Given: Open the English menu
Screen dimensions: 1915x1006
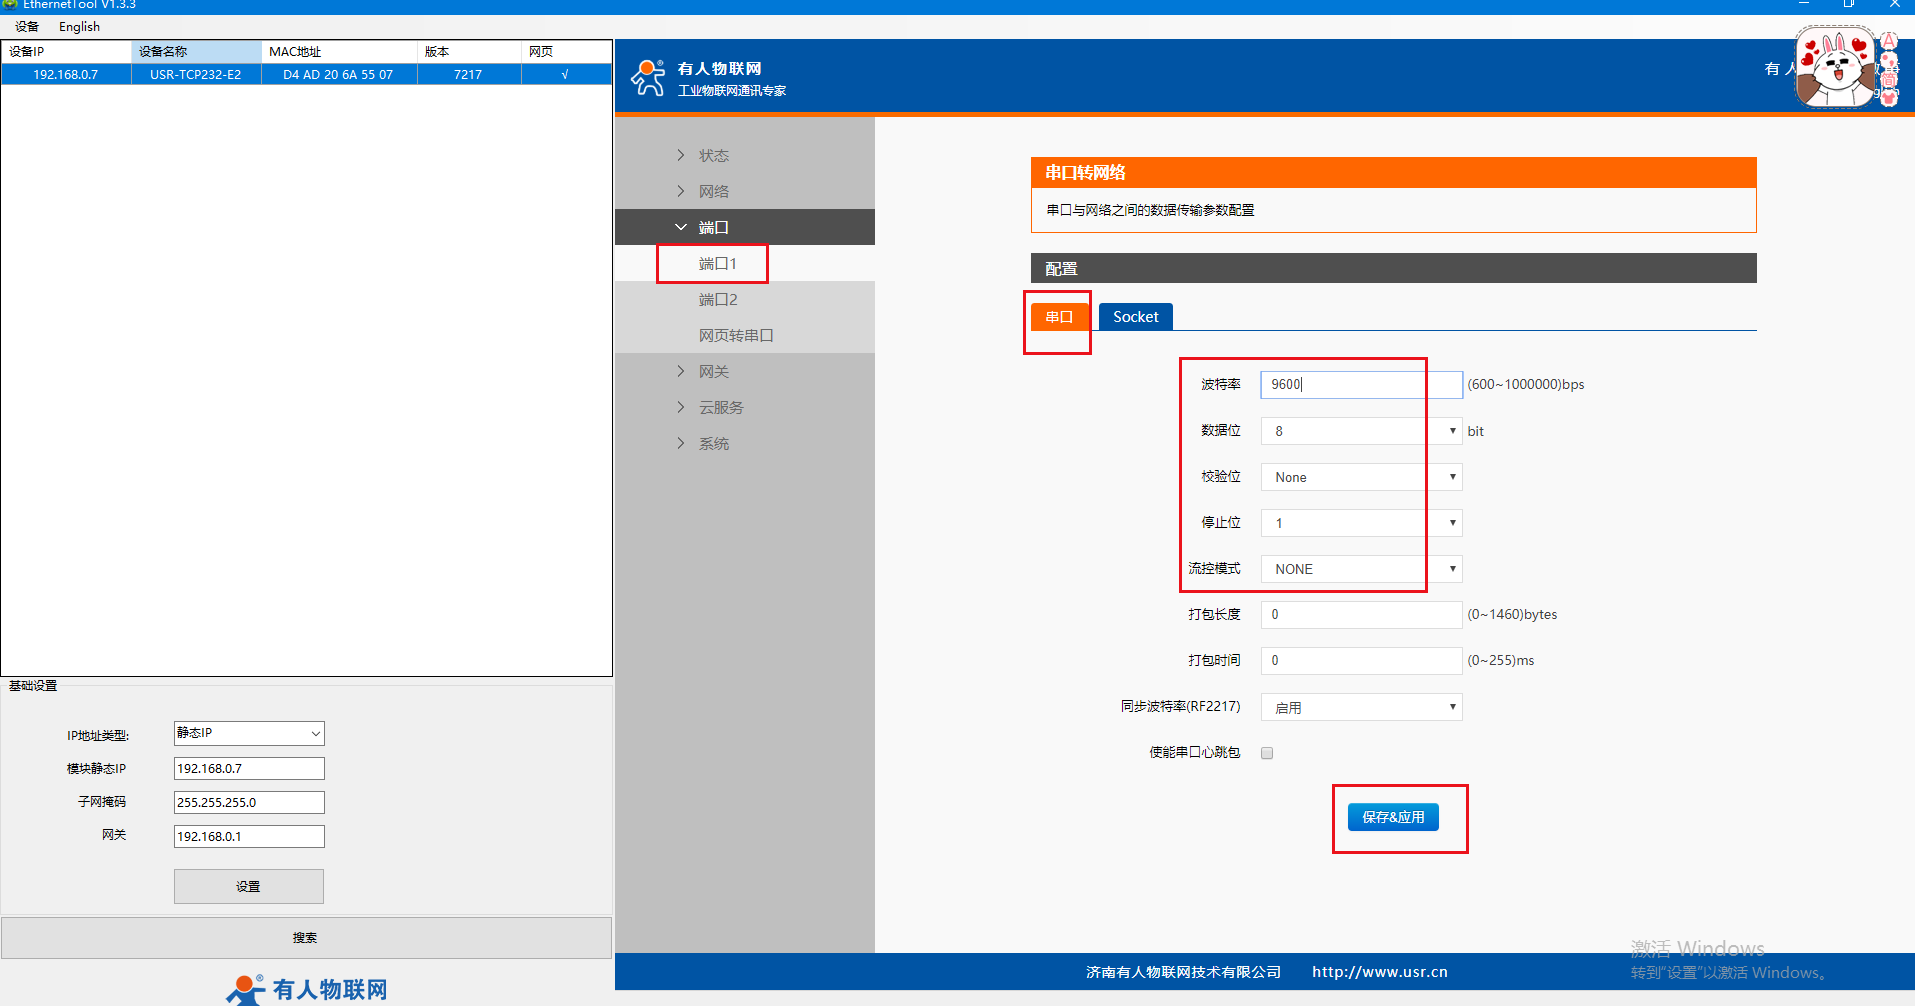Looking at the screenshot, I should [79, 27].
